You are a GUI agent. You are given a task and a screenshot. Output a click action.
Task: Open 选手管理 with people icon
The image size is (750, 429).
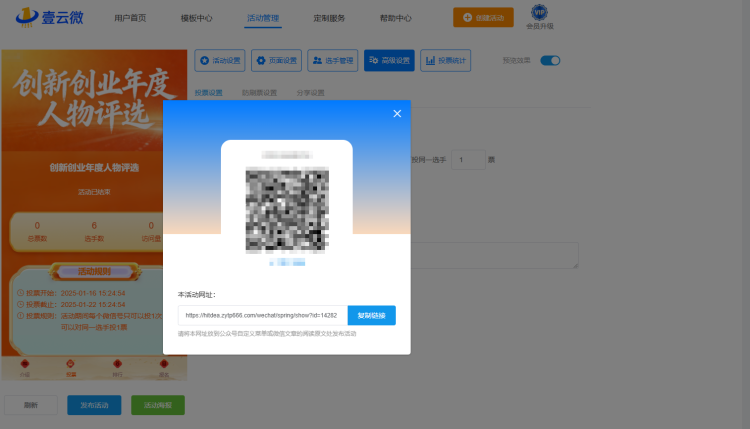[x=333, y=60]
